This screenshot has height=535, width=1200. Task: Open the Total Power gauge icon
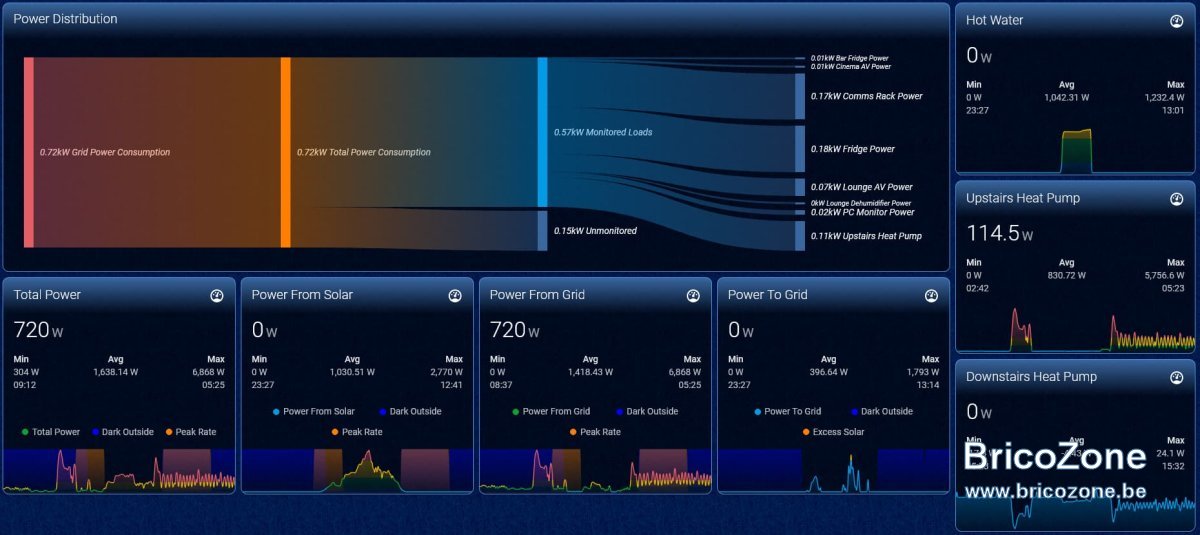point(216,296)
